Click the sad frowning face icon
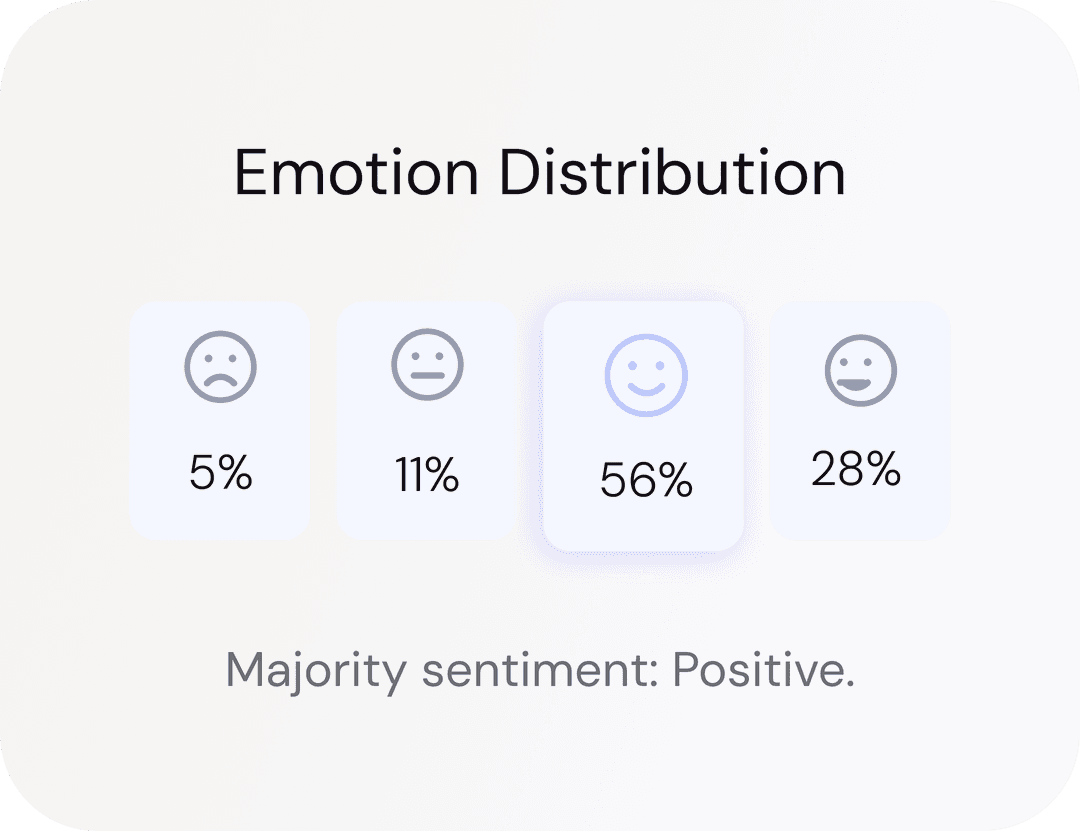1080x831 pixels. coord(220,367)
